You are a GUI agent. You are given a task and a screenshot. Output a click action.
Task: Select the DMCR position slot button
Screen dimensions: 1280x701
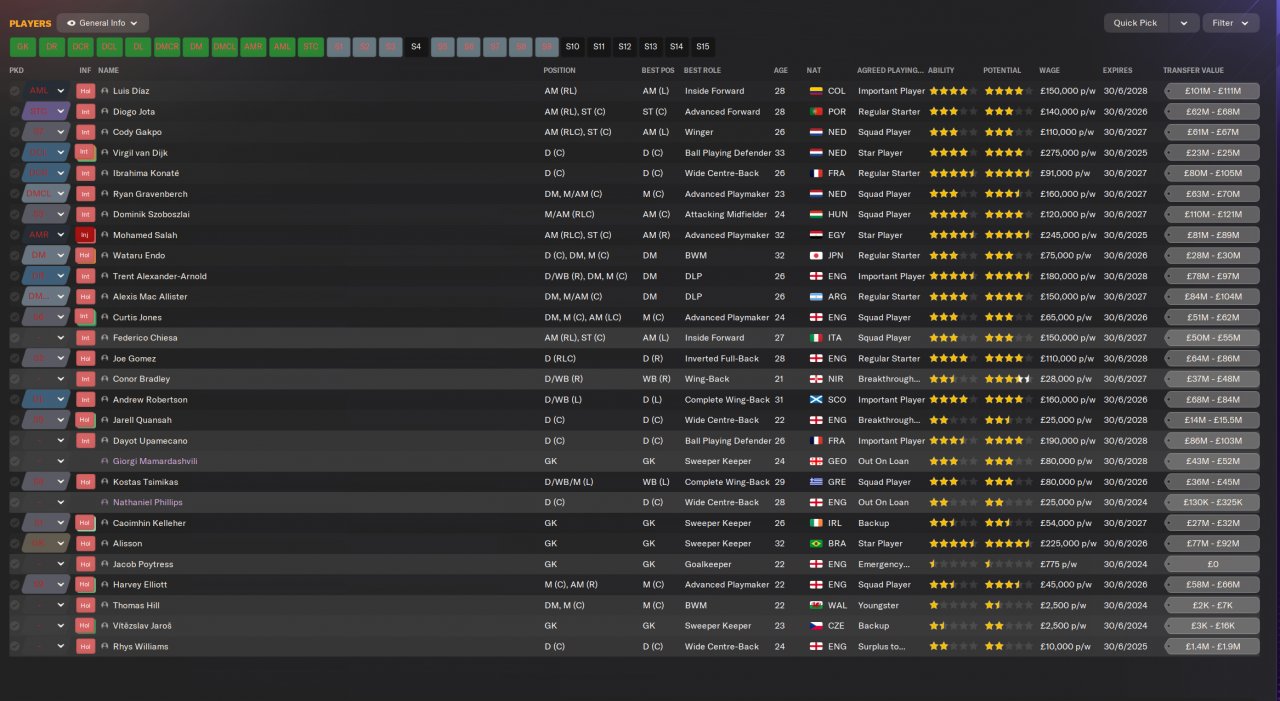click(x=167, y=47)
